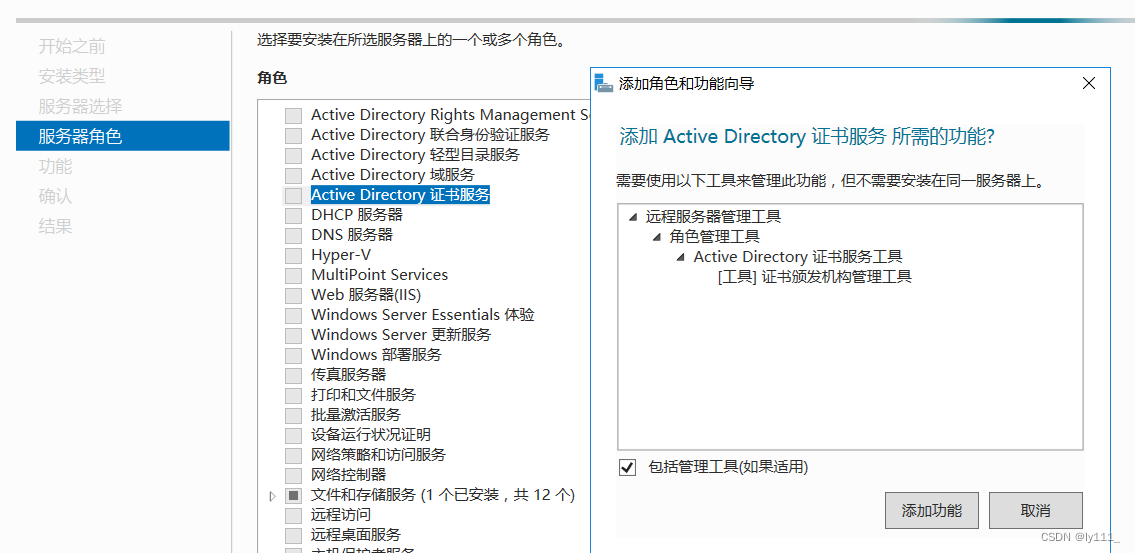The height and width of the screenshot is (553, 1135).
Task: Check 网络策略和访问服务 role
Action: 293,455
